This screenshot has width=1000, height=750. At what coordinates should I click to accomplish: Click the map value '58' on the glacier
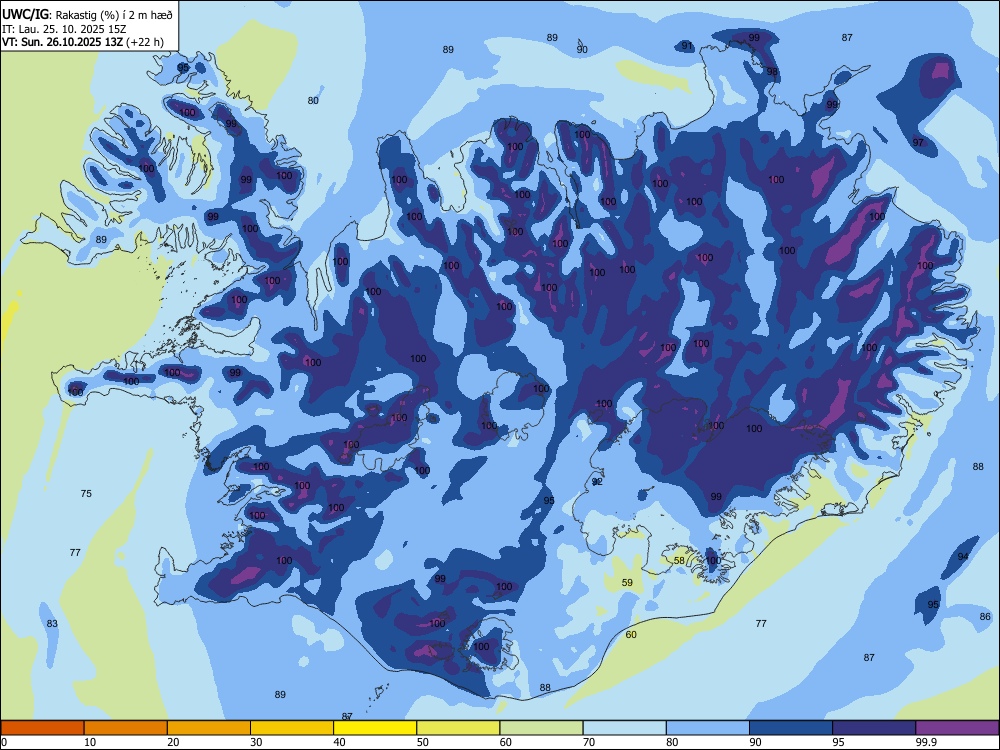(x=679, y=561)
